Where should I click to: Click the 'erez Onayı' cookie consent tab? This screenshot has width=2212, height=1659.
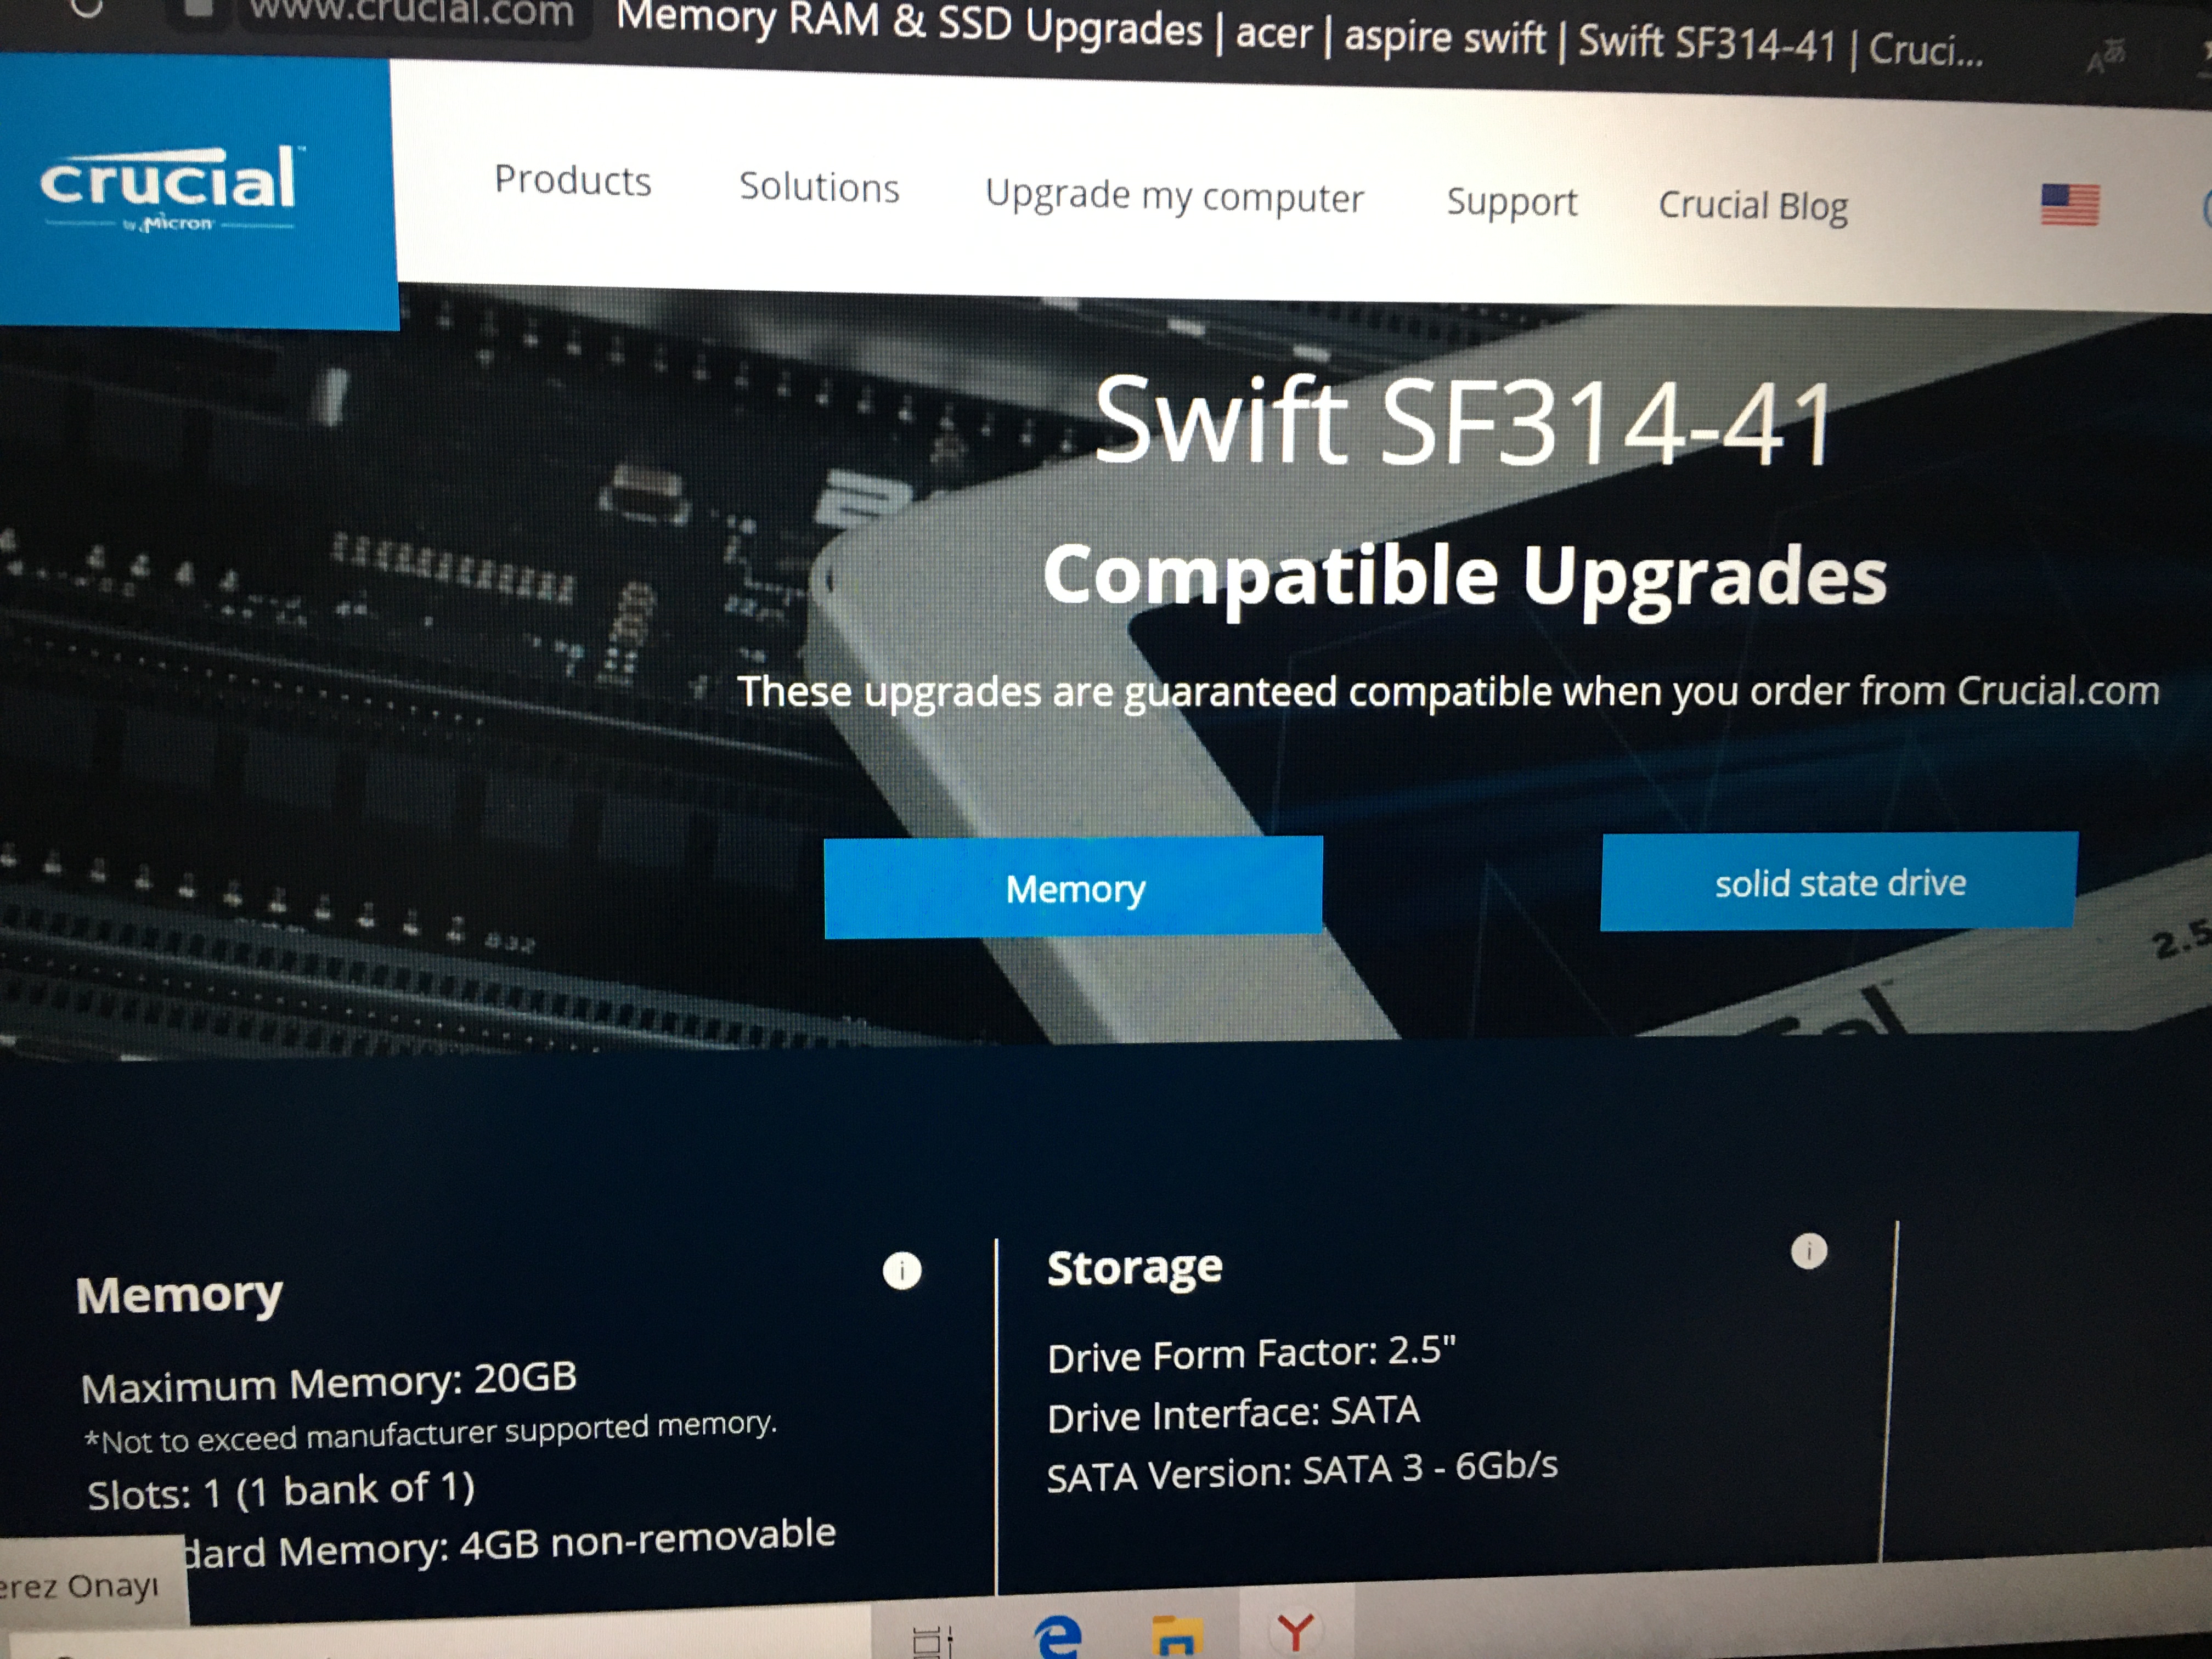point(92,1583)
